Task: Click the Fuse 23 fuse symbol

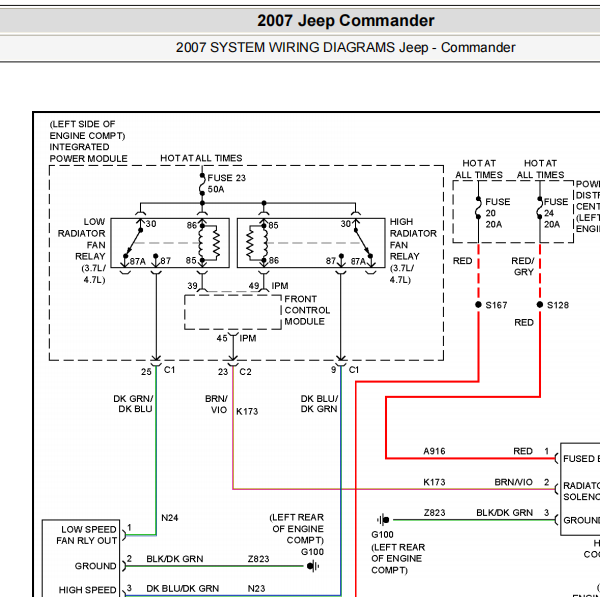Action: pos(202,185)
